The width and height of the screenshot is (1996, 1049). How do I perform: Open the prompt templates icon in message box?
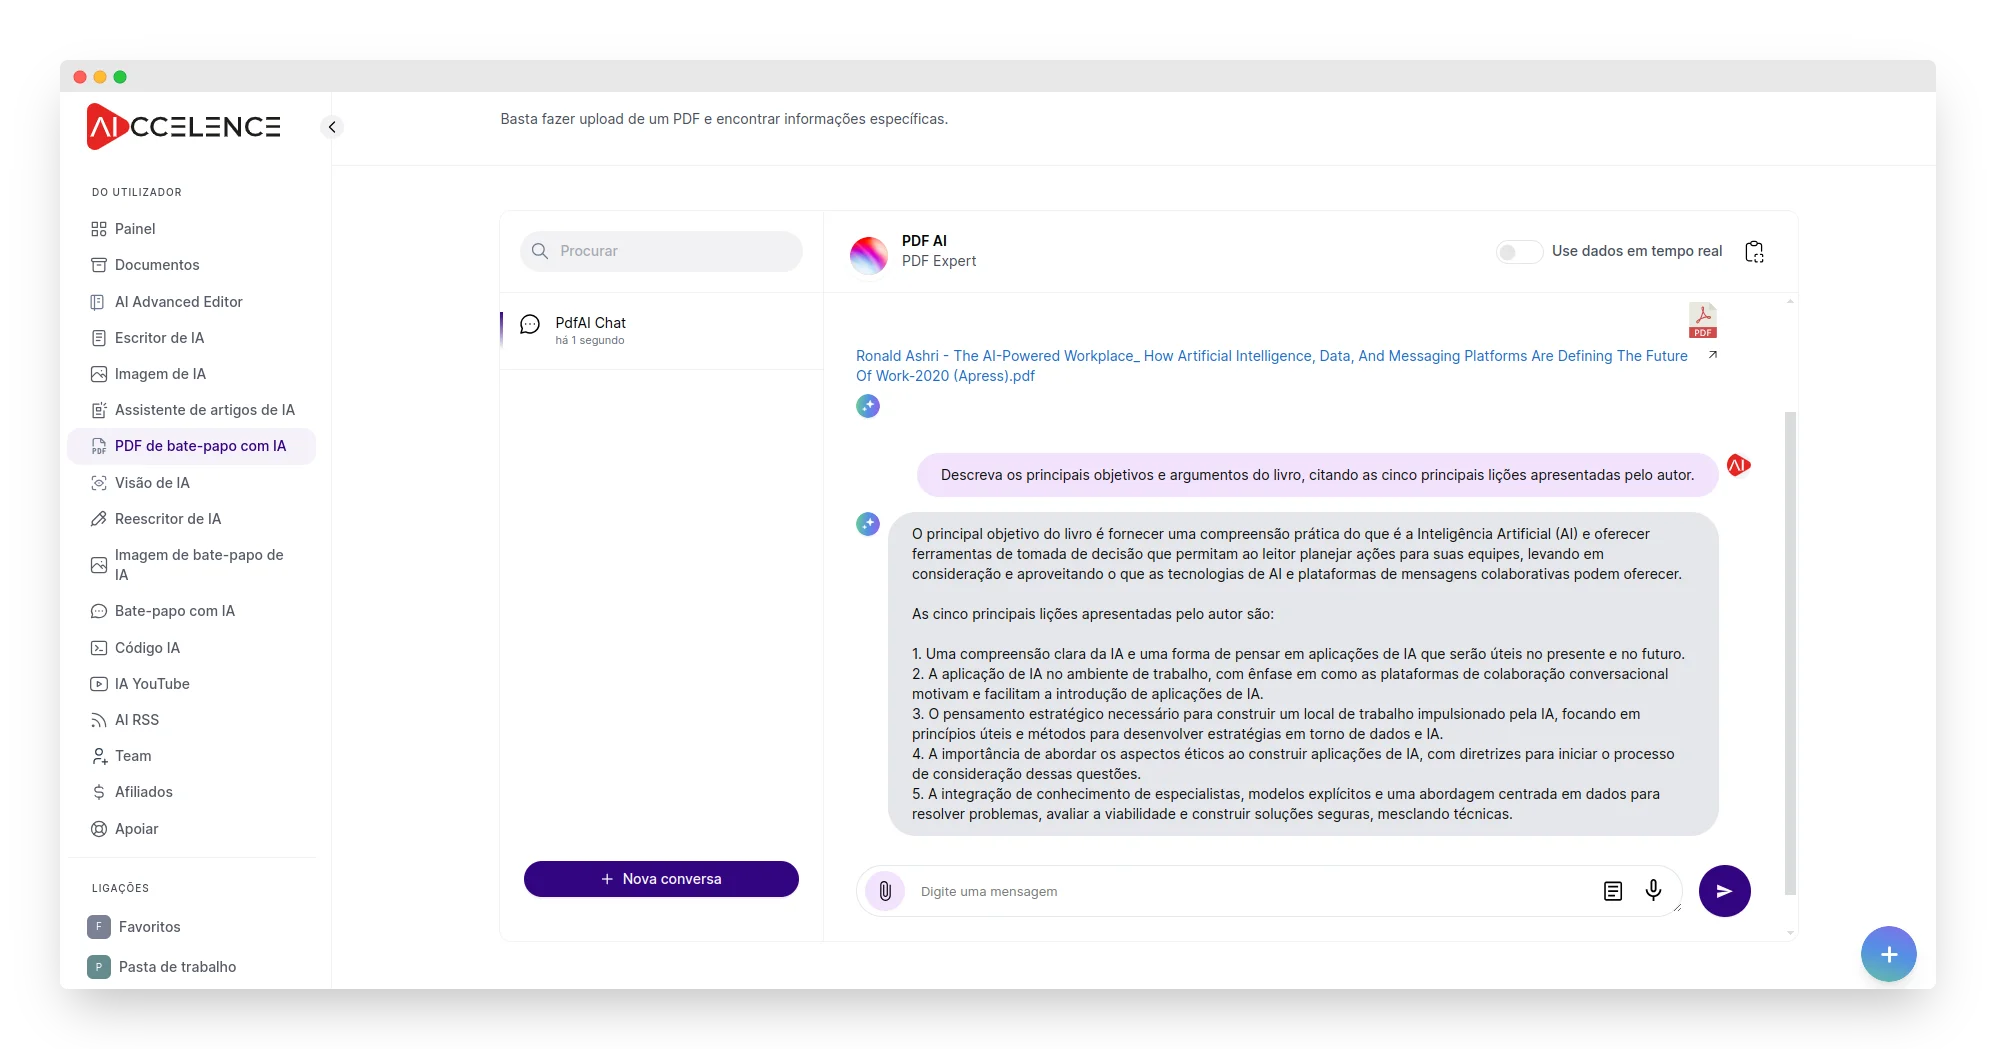click(x=1612, y=891)
